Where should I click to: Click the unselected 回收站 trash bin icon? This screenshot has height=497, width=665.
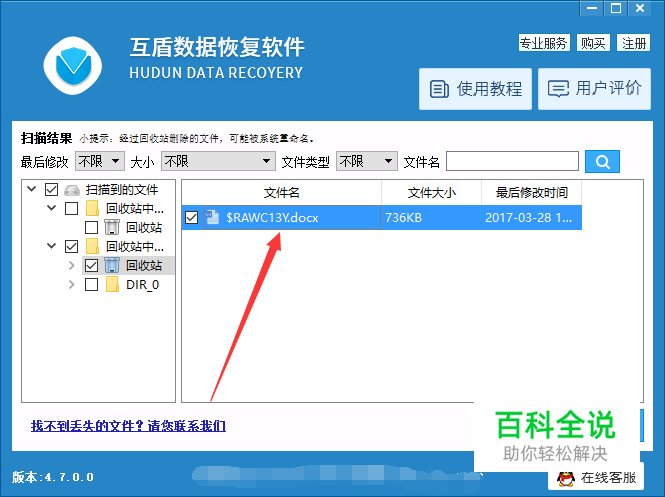[112, 227]
